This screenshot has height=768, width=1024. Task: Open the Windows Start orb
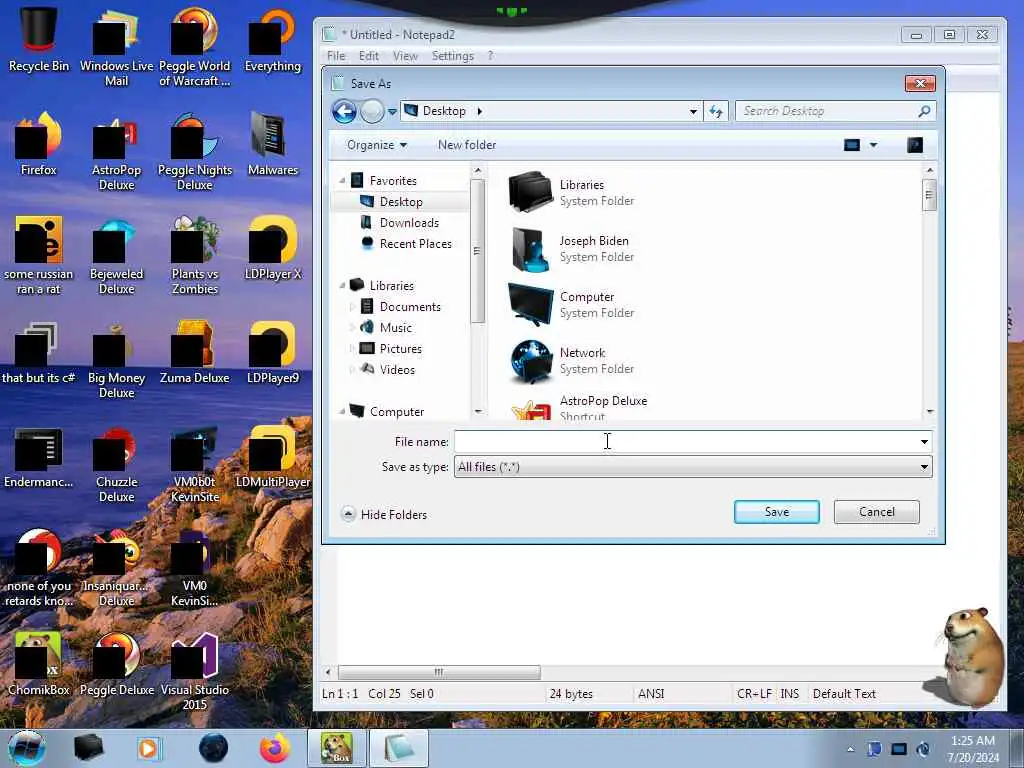[x=27, y=748]
